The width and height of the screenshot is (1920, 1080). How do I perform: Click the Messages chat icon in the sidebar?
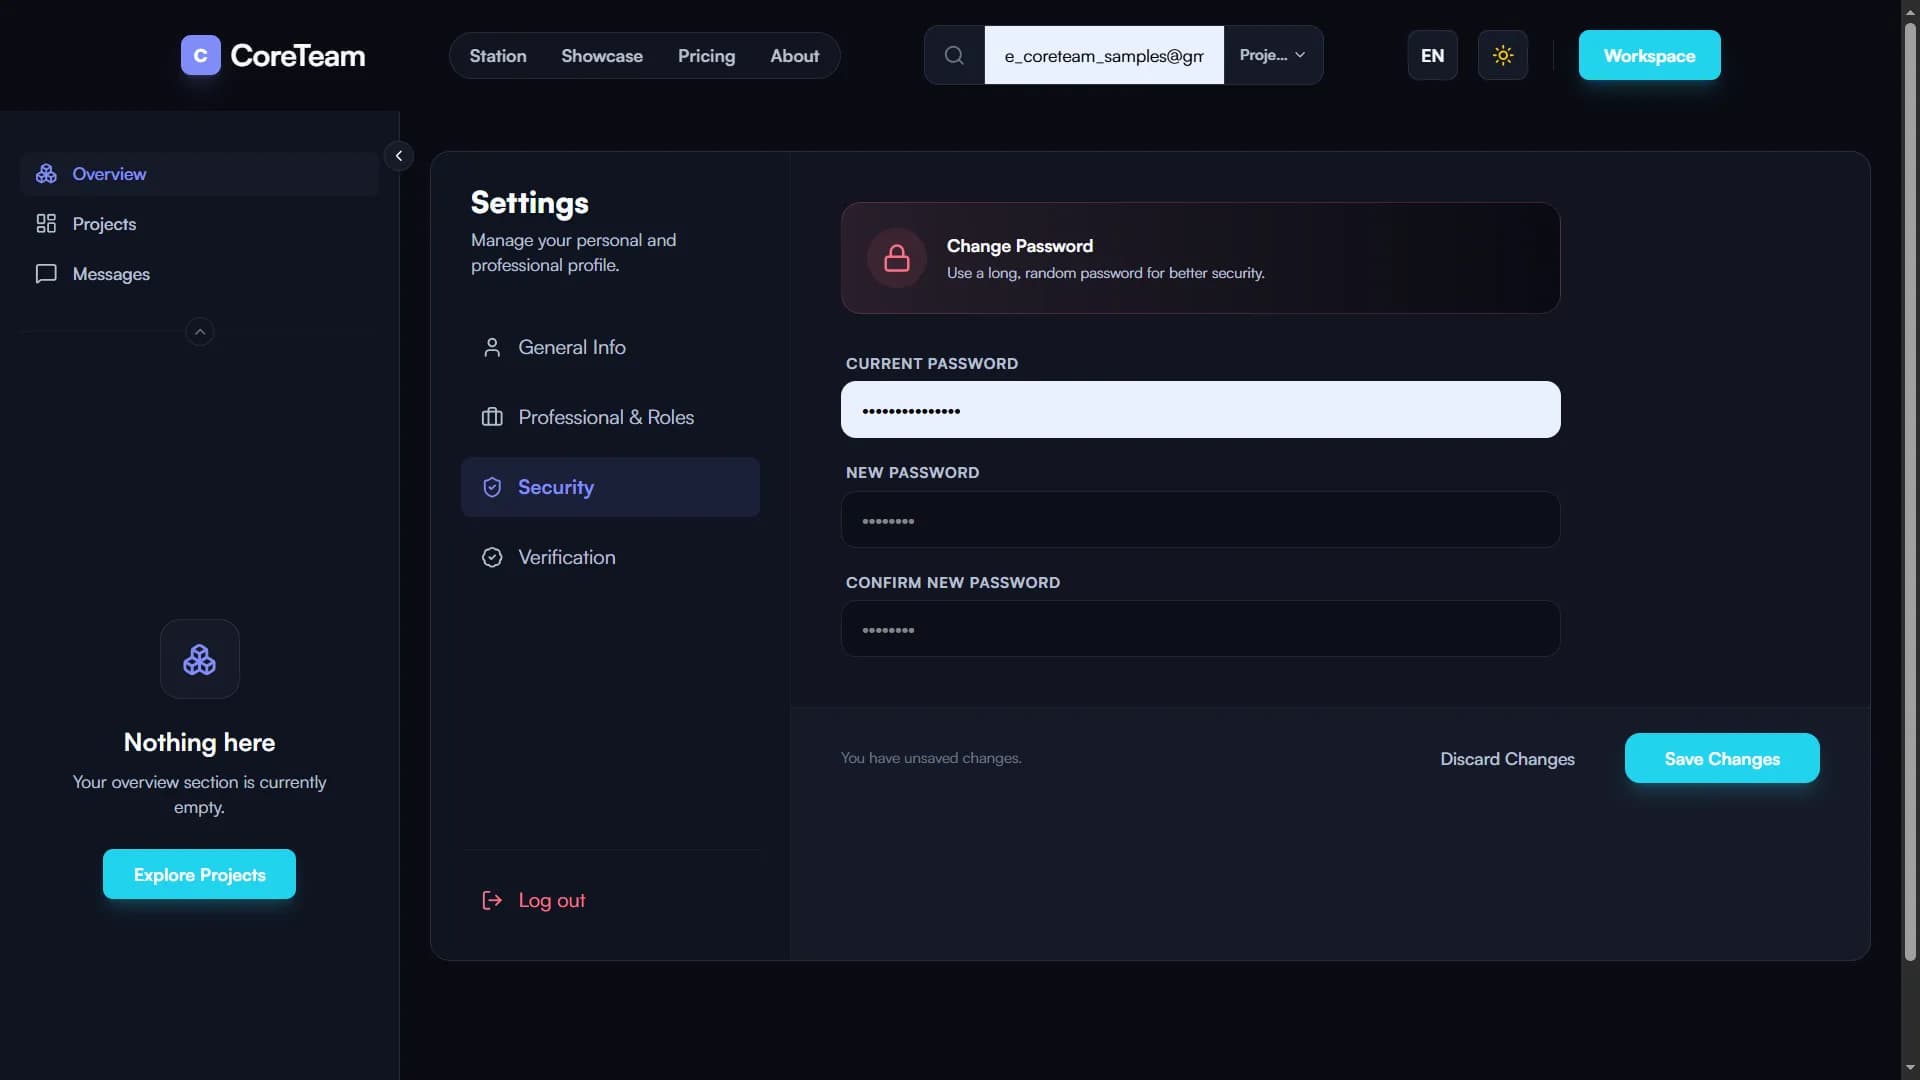46,274
